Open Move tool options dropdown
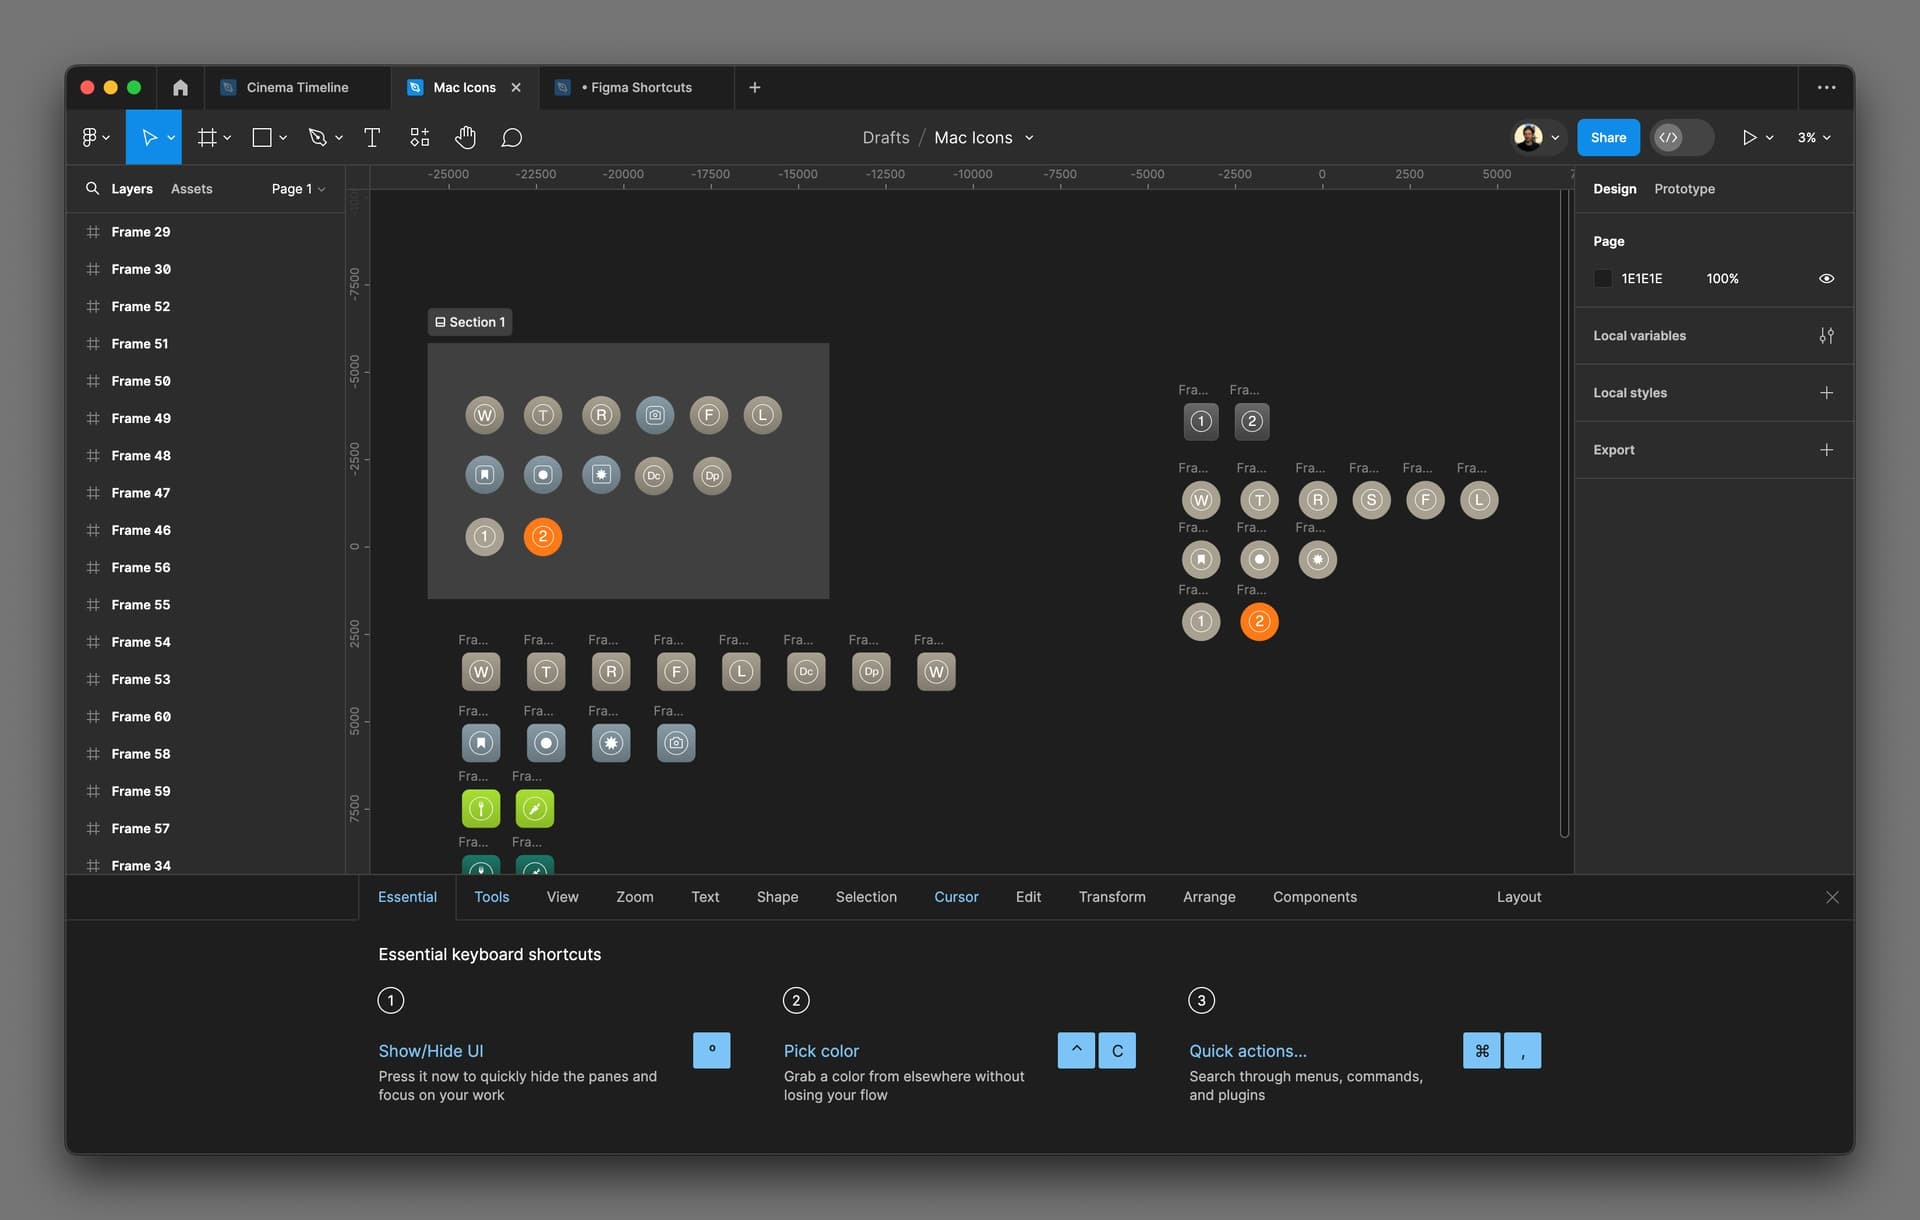The image size is (1920, 1220). pyautogui.click(x=171, y=138)
